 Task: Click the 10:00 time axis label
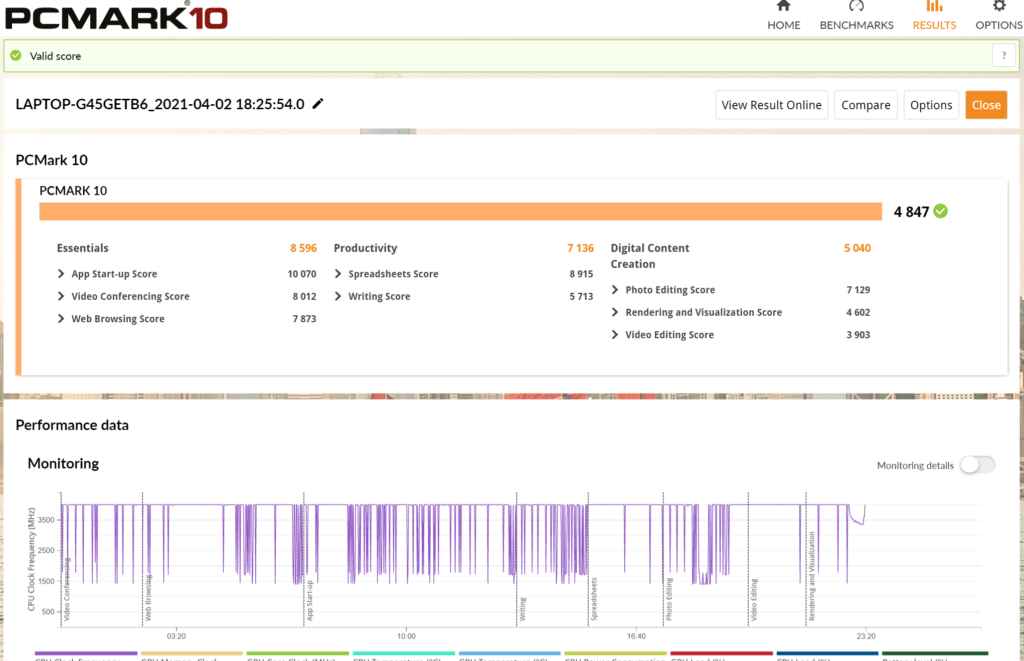click(x=406, y=636)
